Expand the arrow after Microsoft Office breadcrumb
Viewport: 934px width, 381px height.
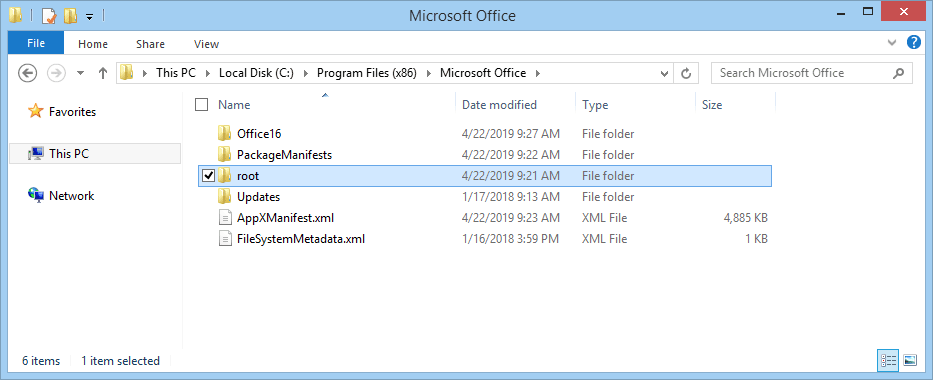(538, 74)
